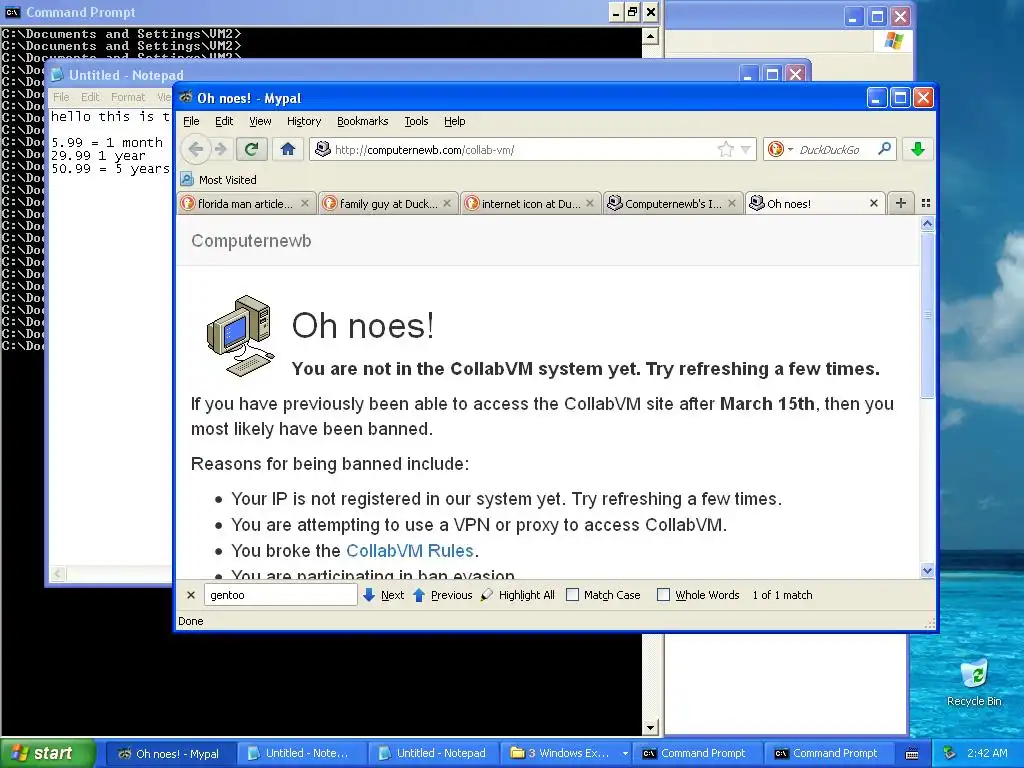Show all tabs grid icon

click(925, 203)
